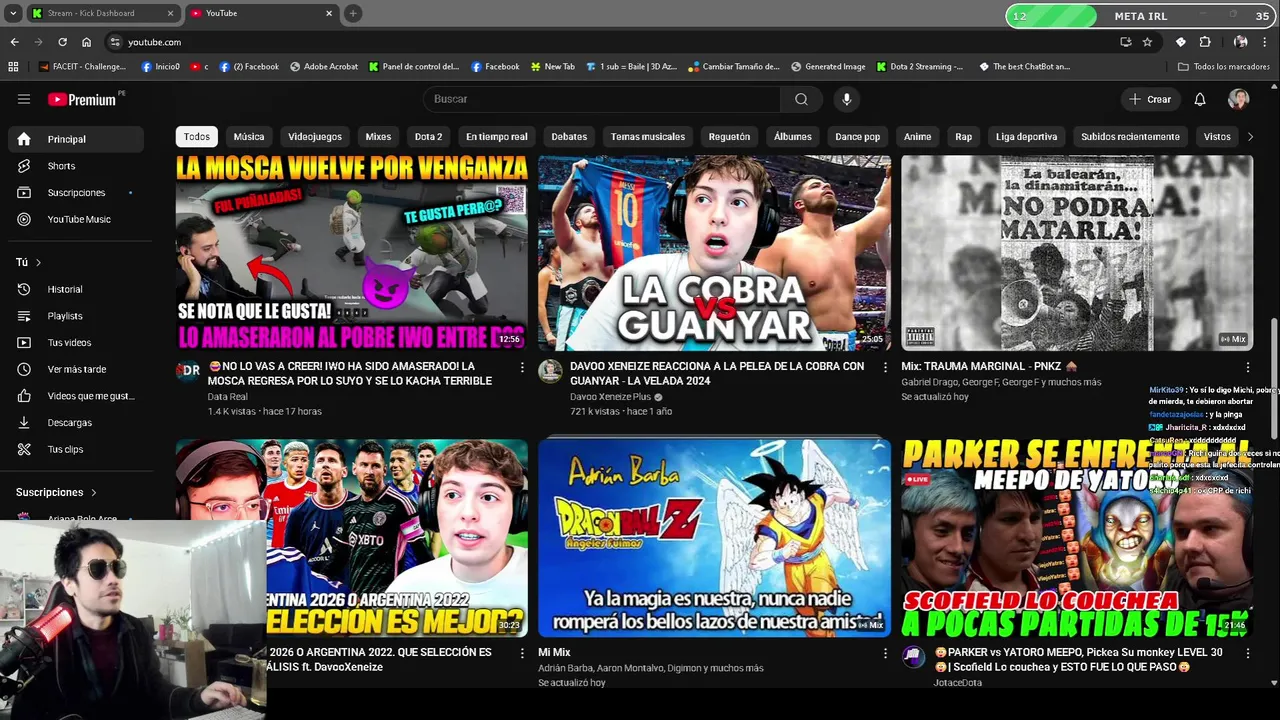Select the Subidos recientemente chip

[x=1130, y=136]
